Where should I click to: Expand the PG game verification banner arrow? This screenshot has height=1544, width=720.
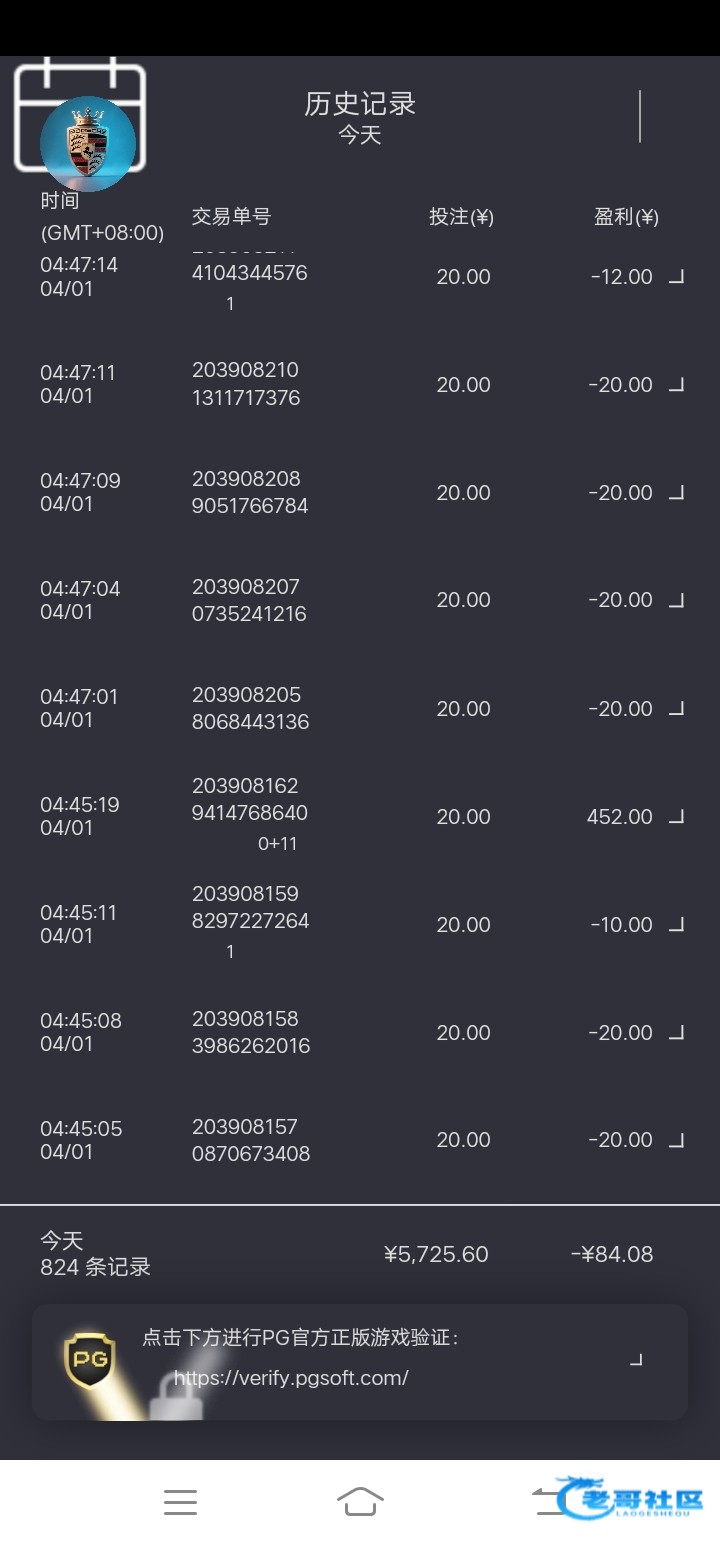(x=636, y=1360)
